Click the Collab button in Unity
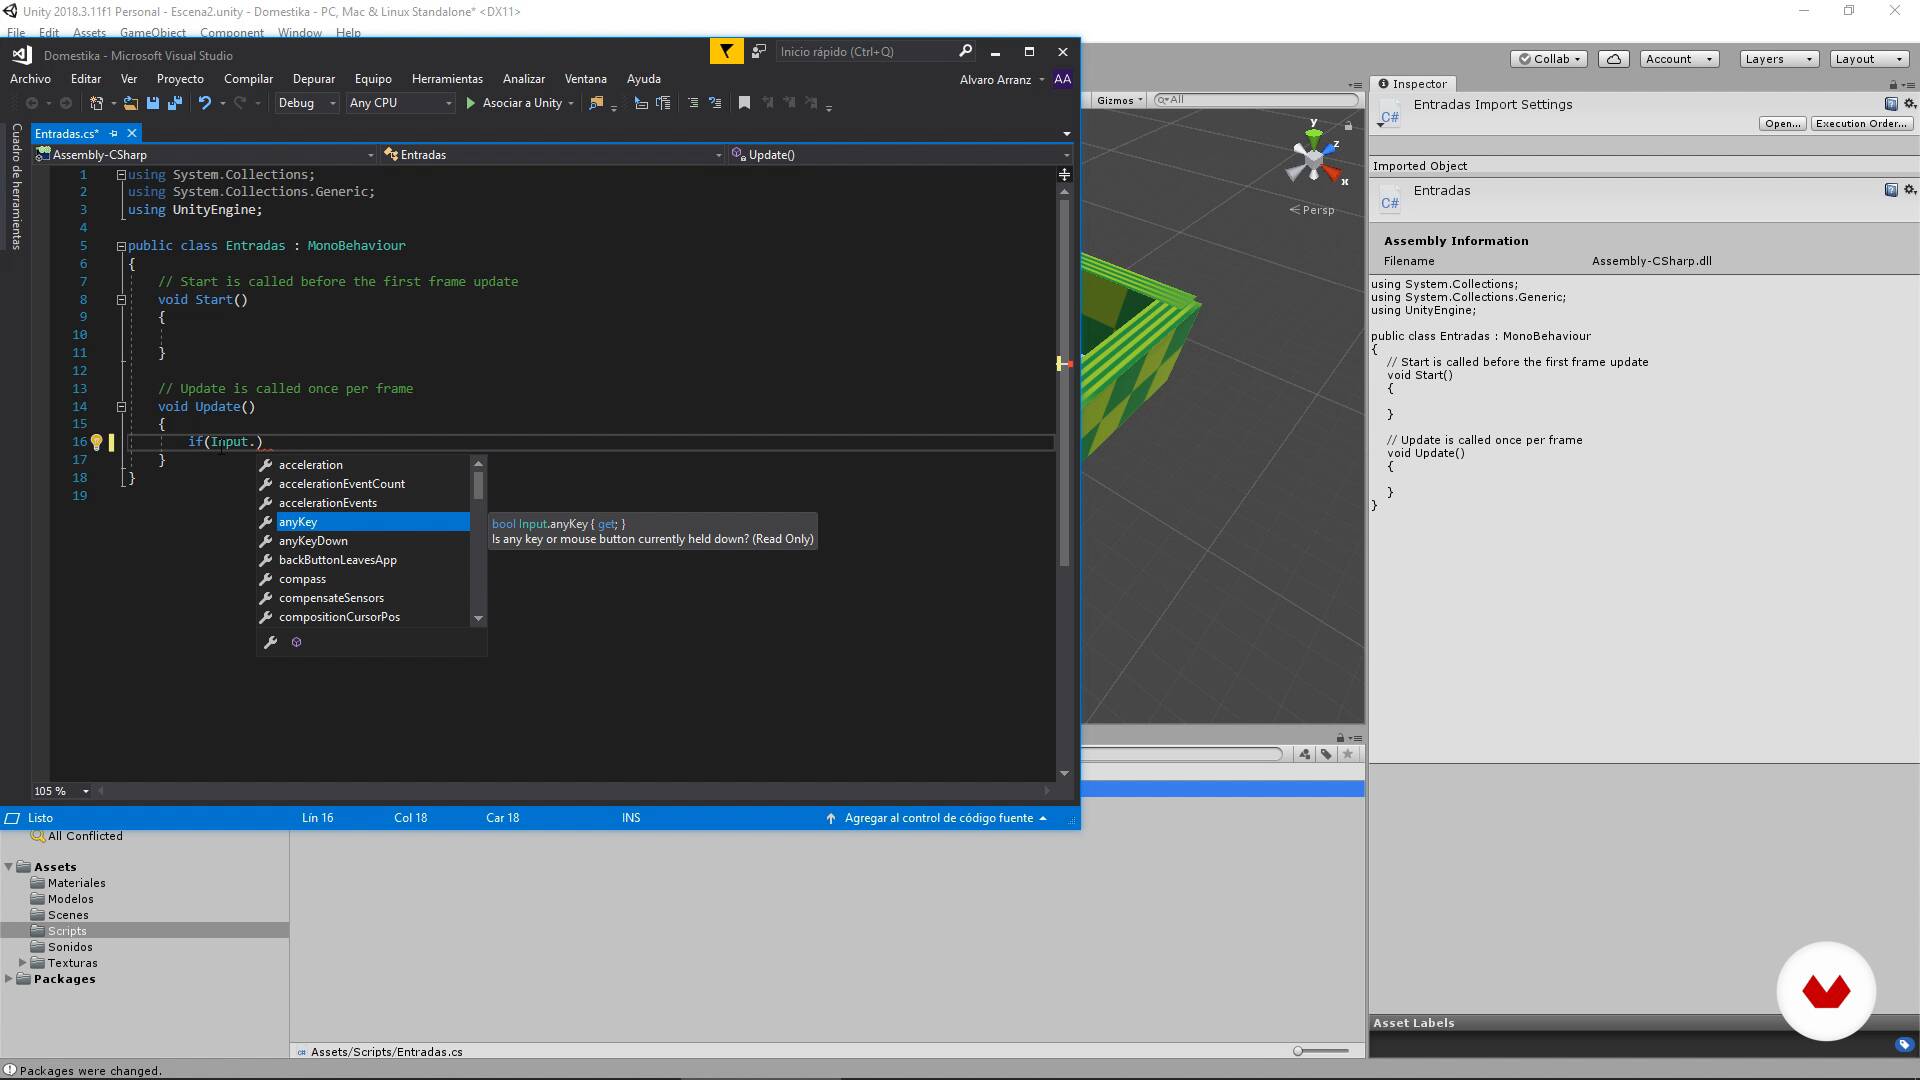 (x=1549, y=59)
